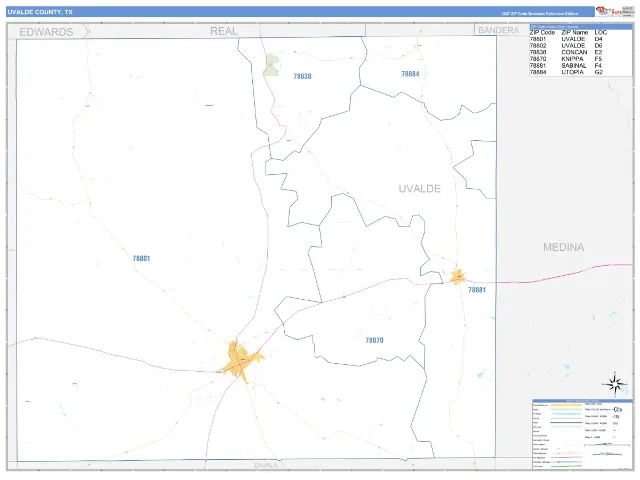Click the 'LOC' column header
640x480 pixels.
[601, 32]
